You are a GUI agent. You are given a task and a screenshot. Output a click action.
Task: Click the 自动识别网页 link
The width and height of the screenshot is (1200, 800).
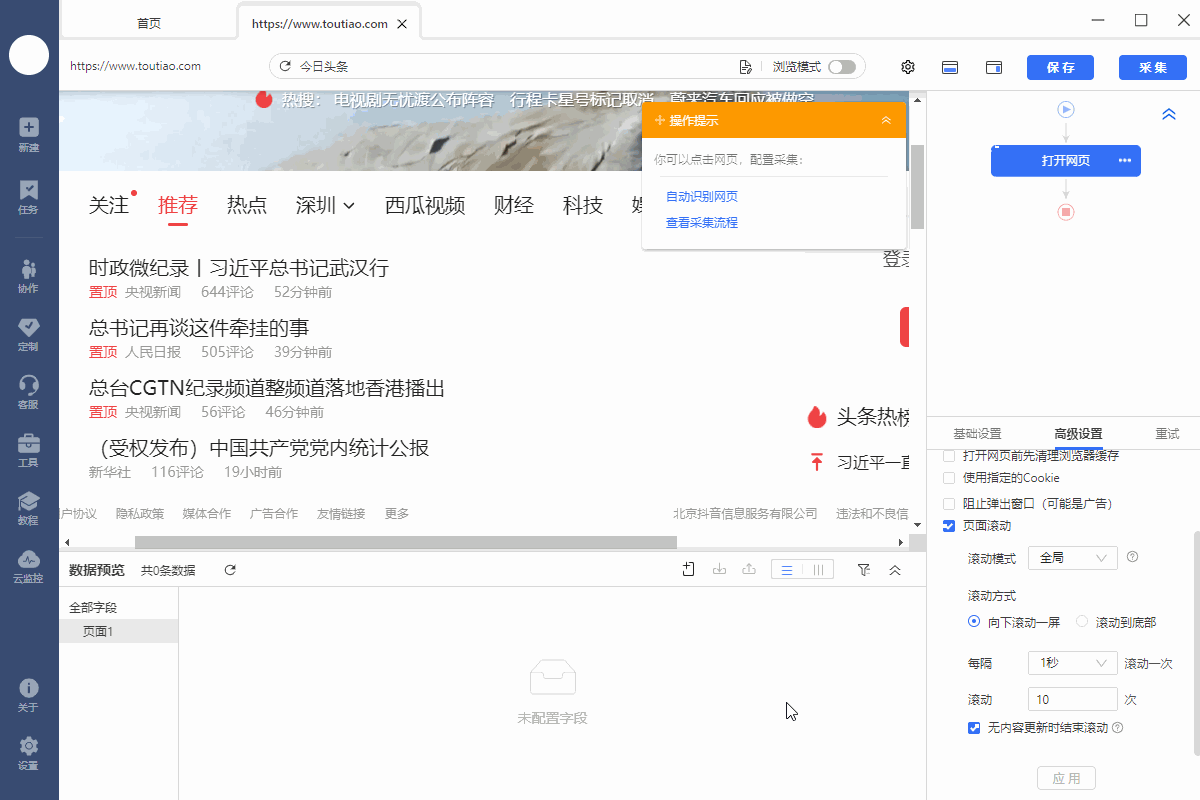(x=702, y=197)
